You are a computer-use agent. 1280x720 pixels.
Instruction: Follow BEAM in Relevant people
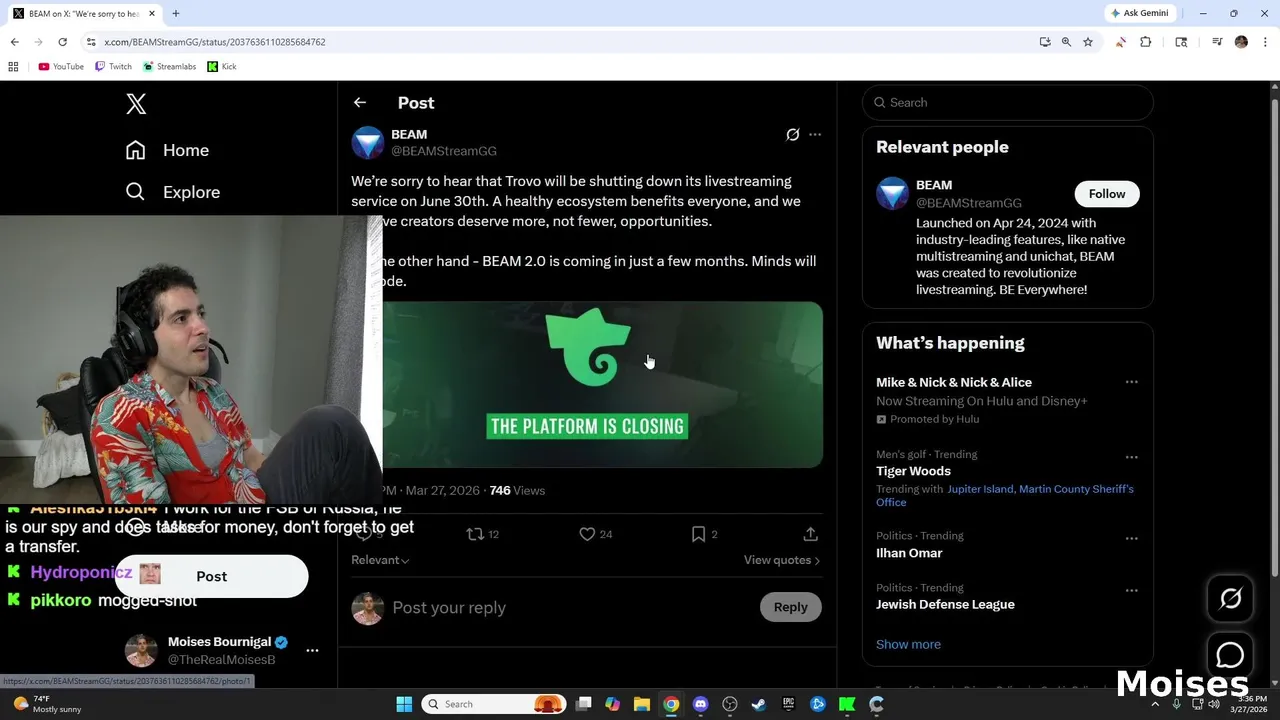click(x=1107, y=194)
